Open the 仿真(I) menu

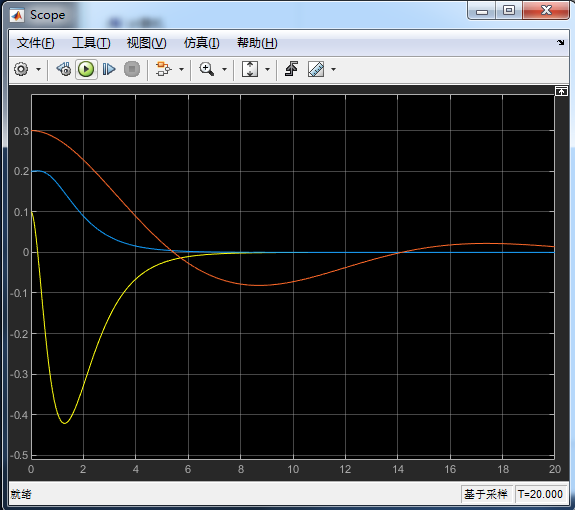coord(202,43)
